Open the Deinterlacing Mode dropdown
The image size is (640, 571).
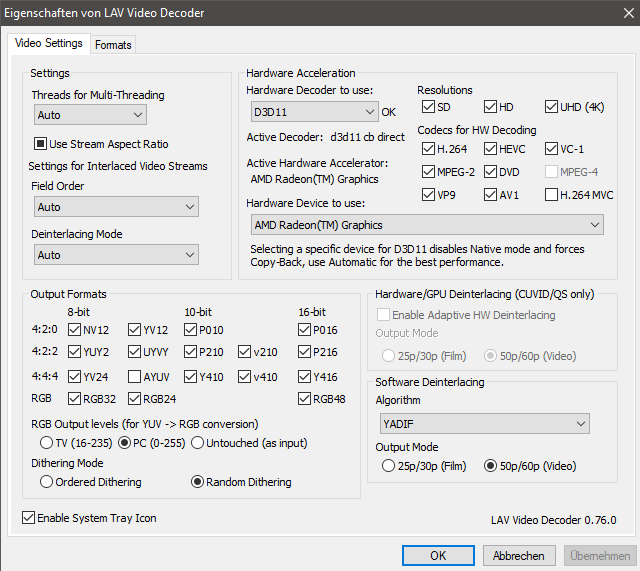115,255
